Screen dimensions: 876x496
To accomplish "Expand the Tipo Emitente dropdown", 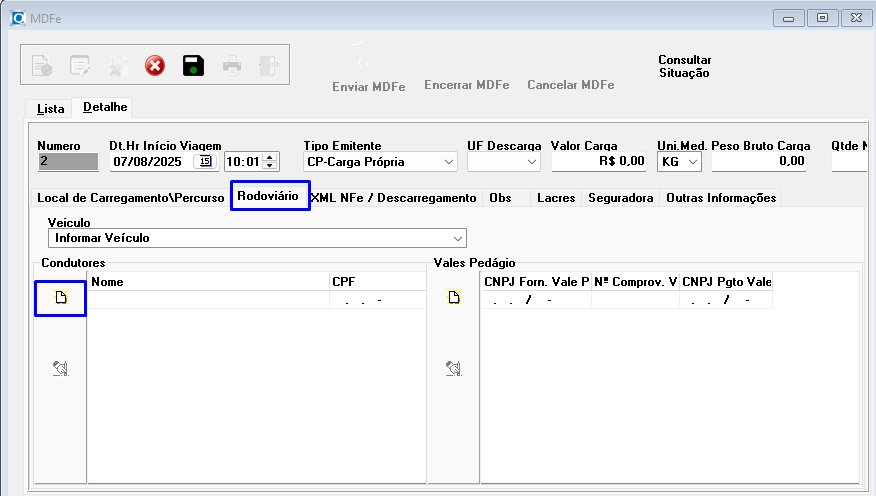I will click(x=448, y=161).
